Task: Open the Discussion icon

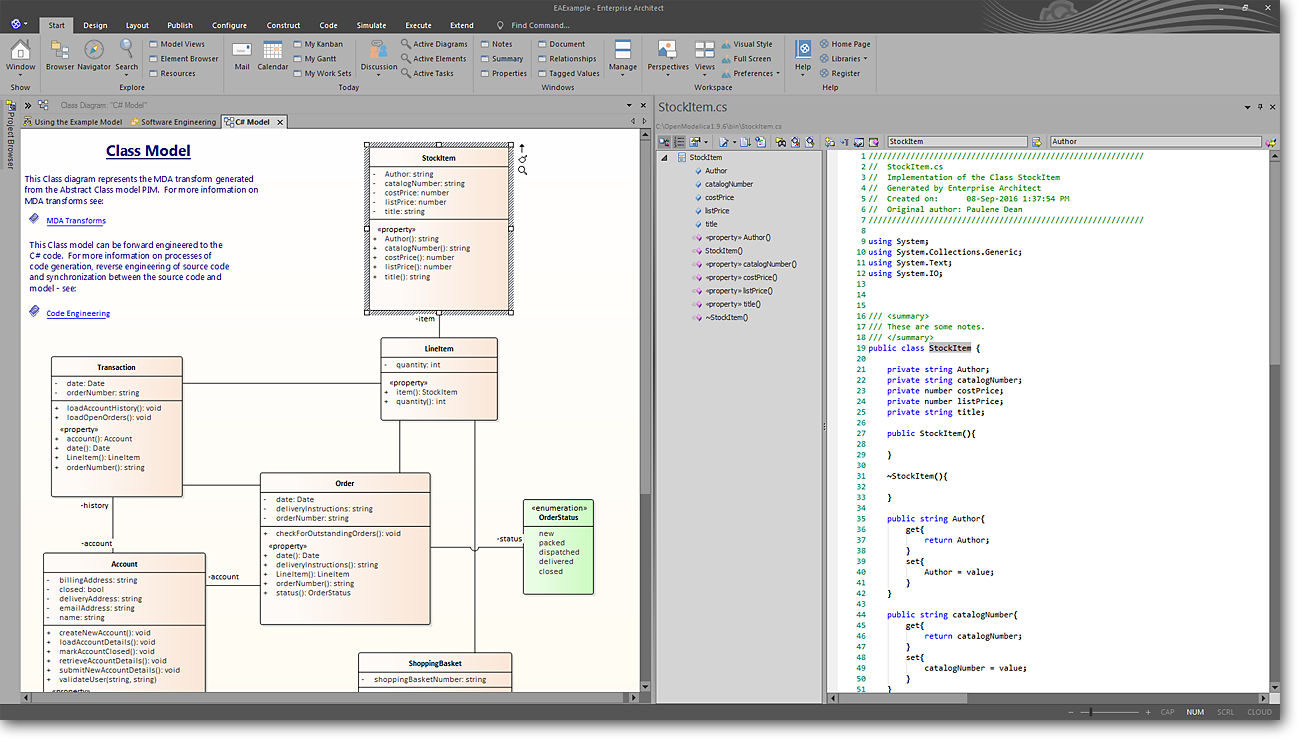Action: 378,51
